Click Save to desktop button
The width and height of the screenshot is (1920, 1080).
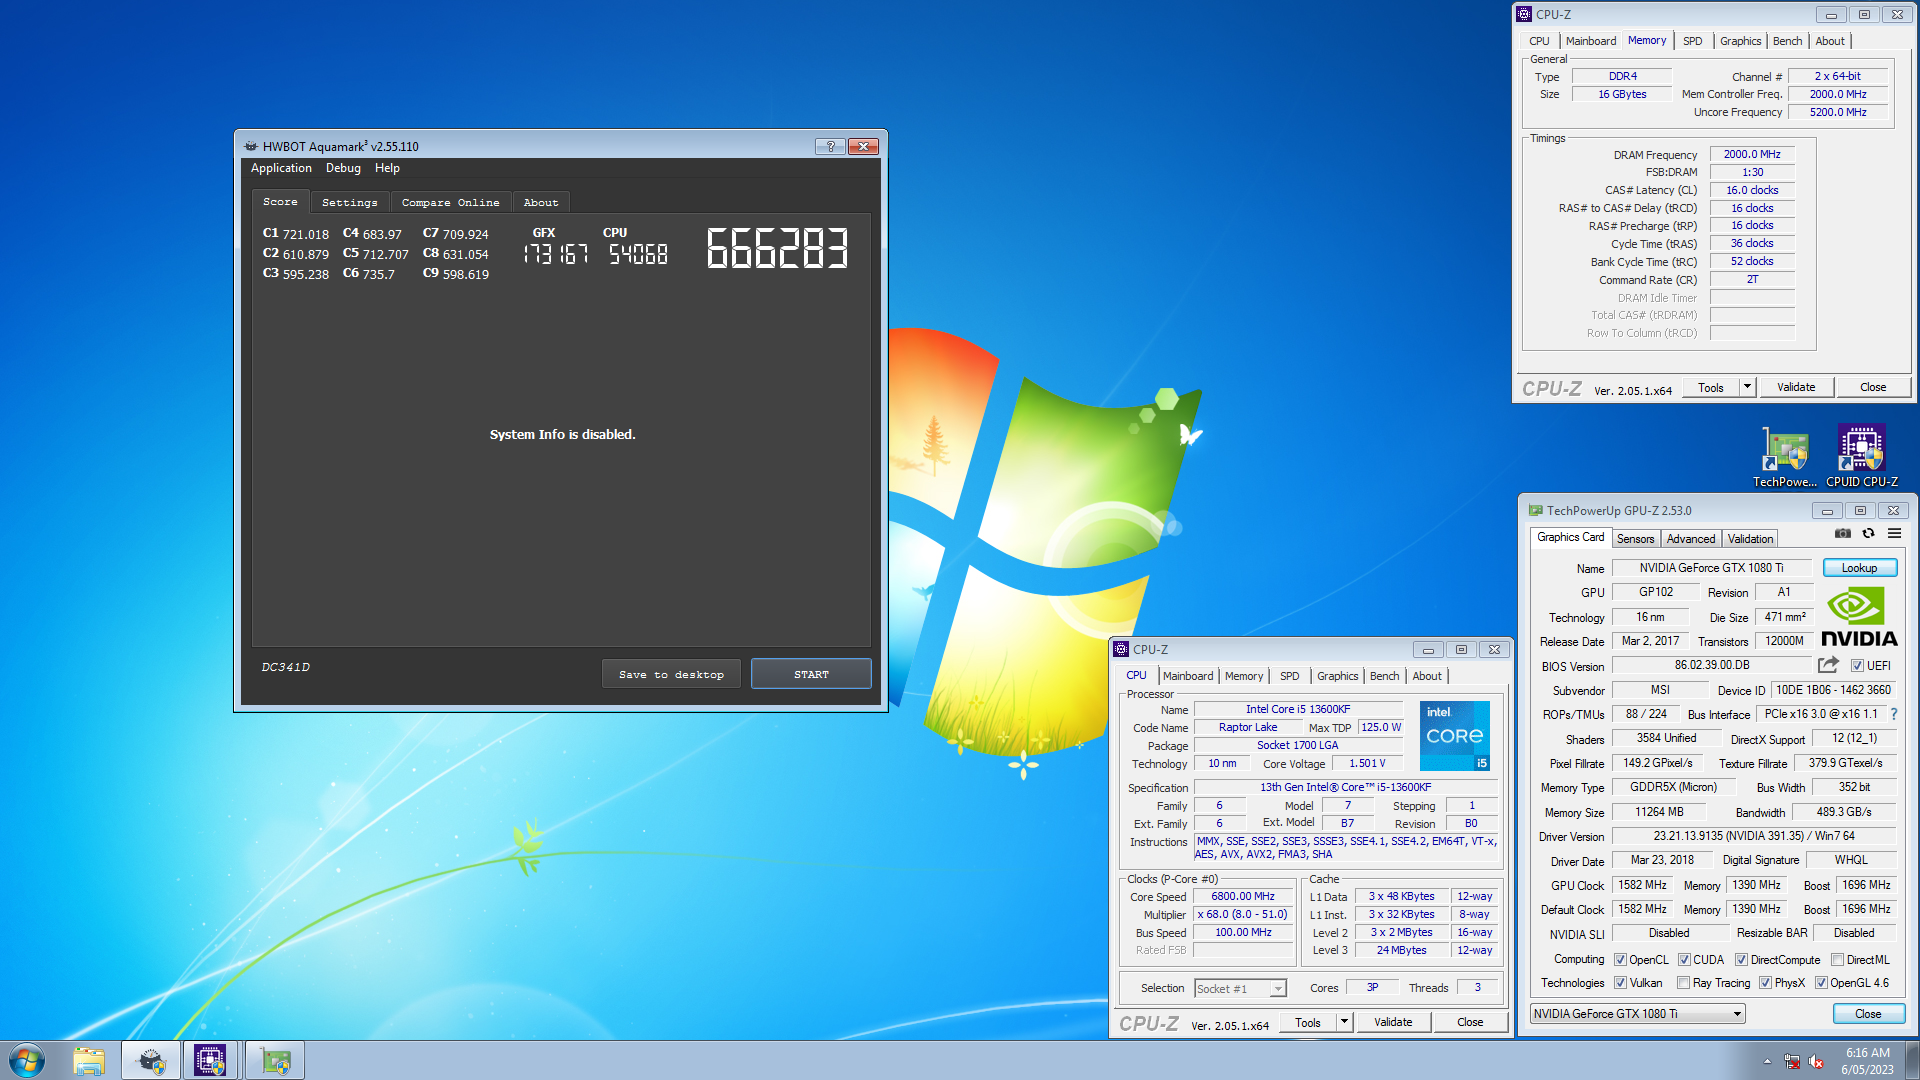pos(671,674)
